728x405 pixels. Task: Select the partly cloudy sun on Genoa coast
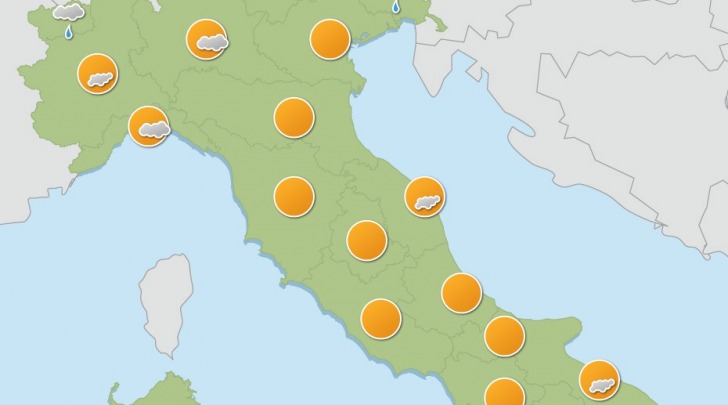pyautogui.click(x=149, y=126)
